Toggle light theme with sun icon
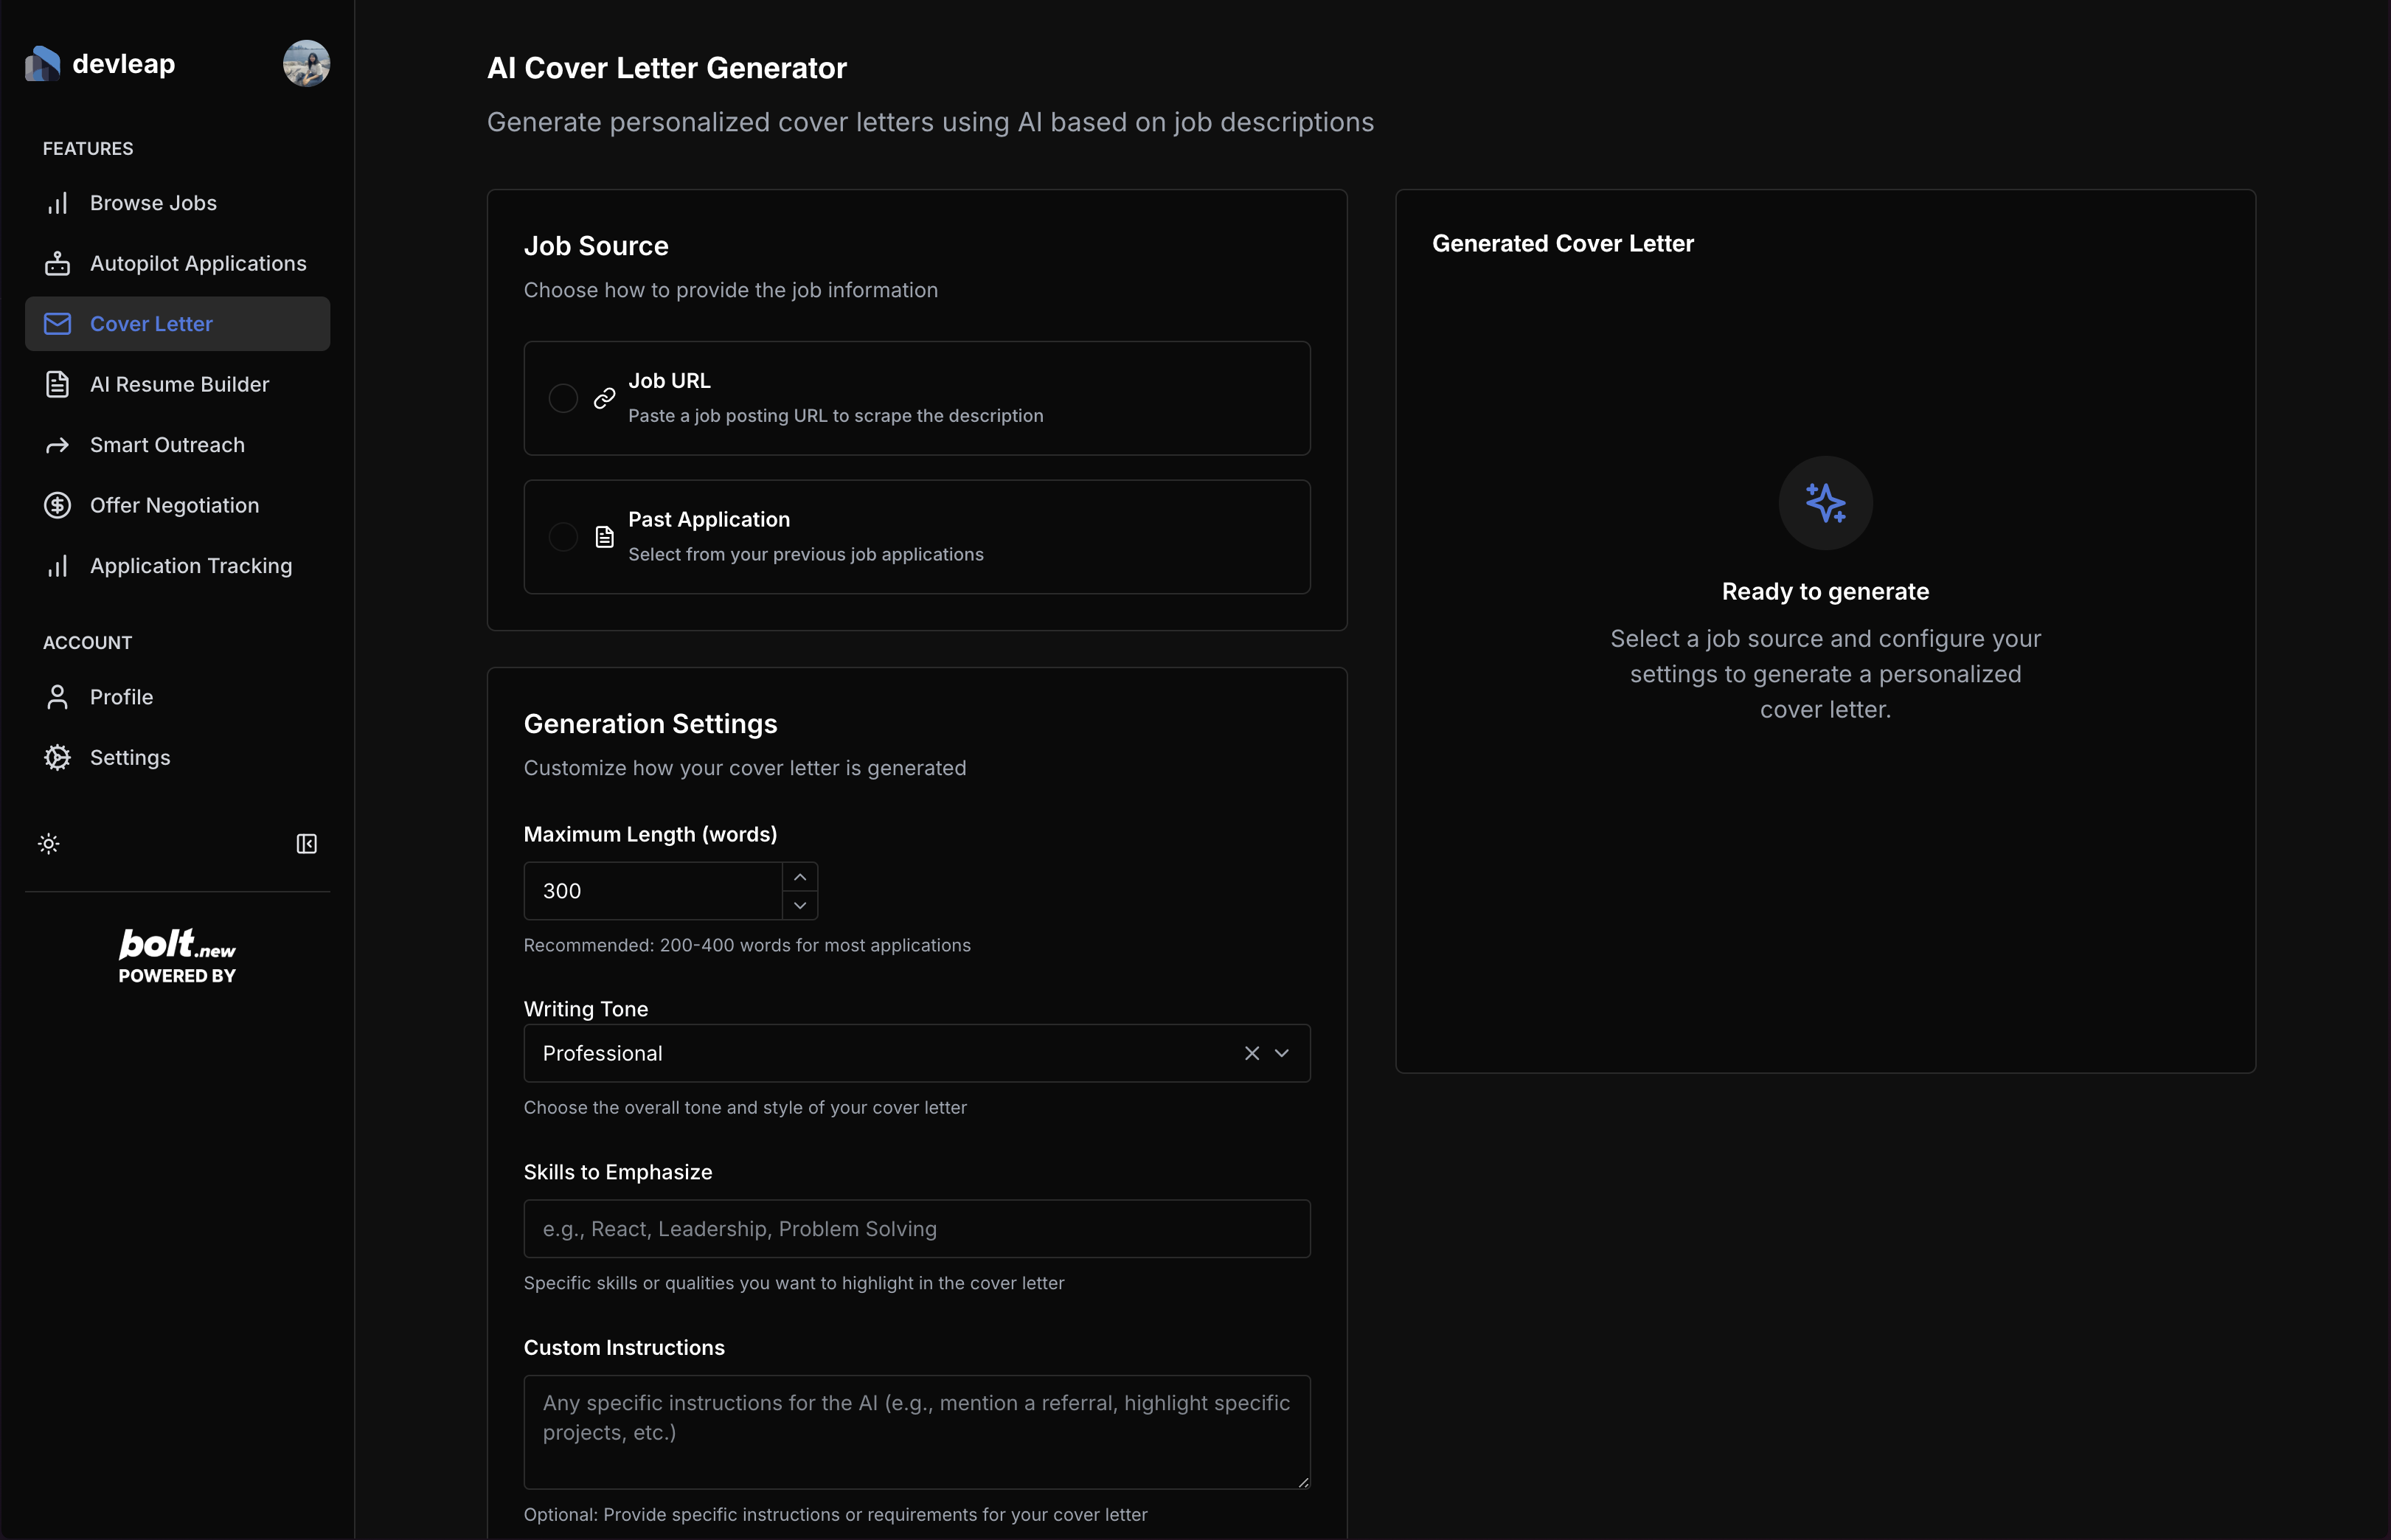 (x=49, y=844)
